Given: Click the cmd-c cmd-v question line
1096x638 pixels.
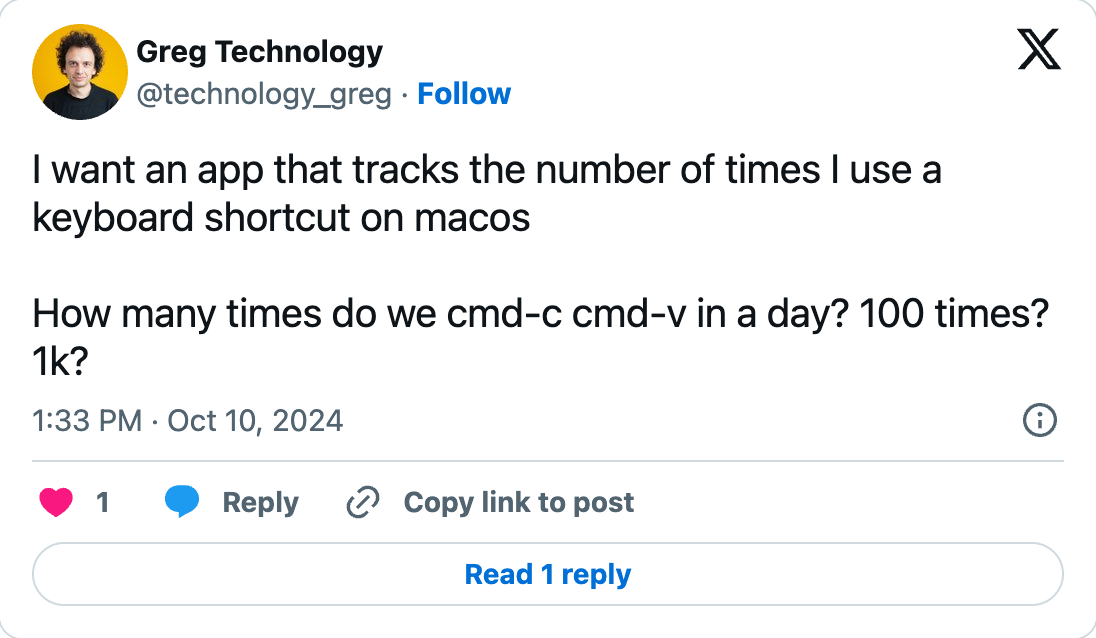Looking at the screenshot, I should pyautogui.click(x=540, y=314).
